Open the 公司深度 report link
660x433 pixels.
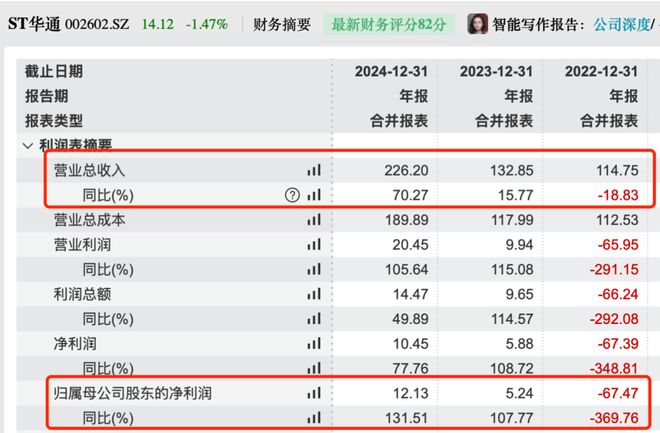[x=622, y=24]
